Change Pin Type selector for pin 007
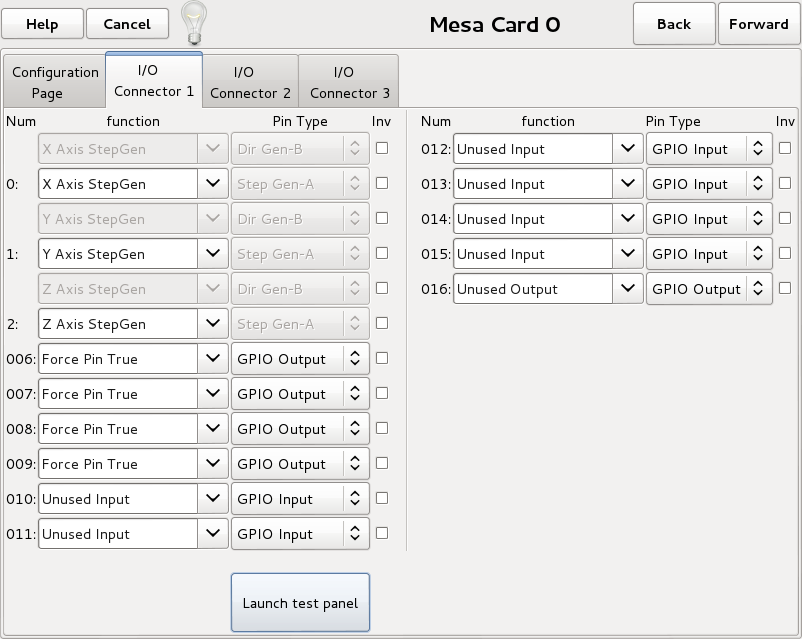 pyautogui.click(x=300, y=394)
